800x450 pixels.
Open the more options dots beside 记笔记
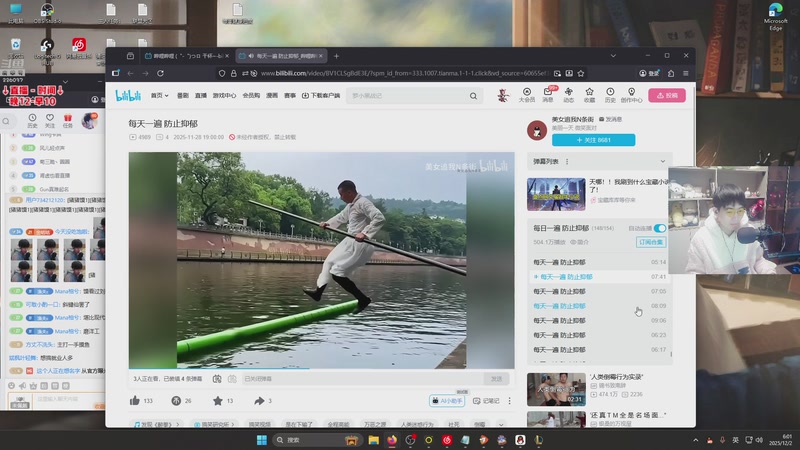point(509,401)
